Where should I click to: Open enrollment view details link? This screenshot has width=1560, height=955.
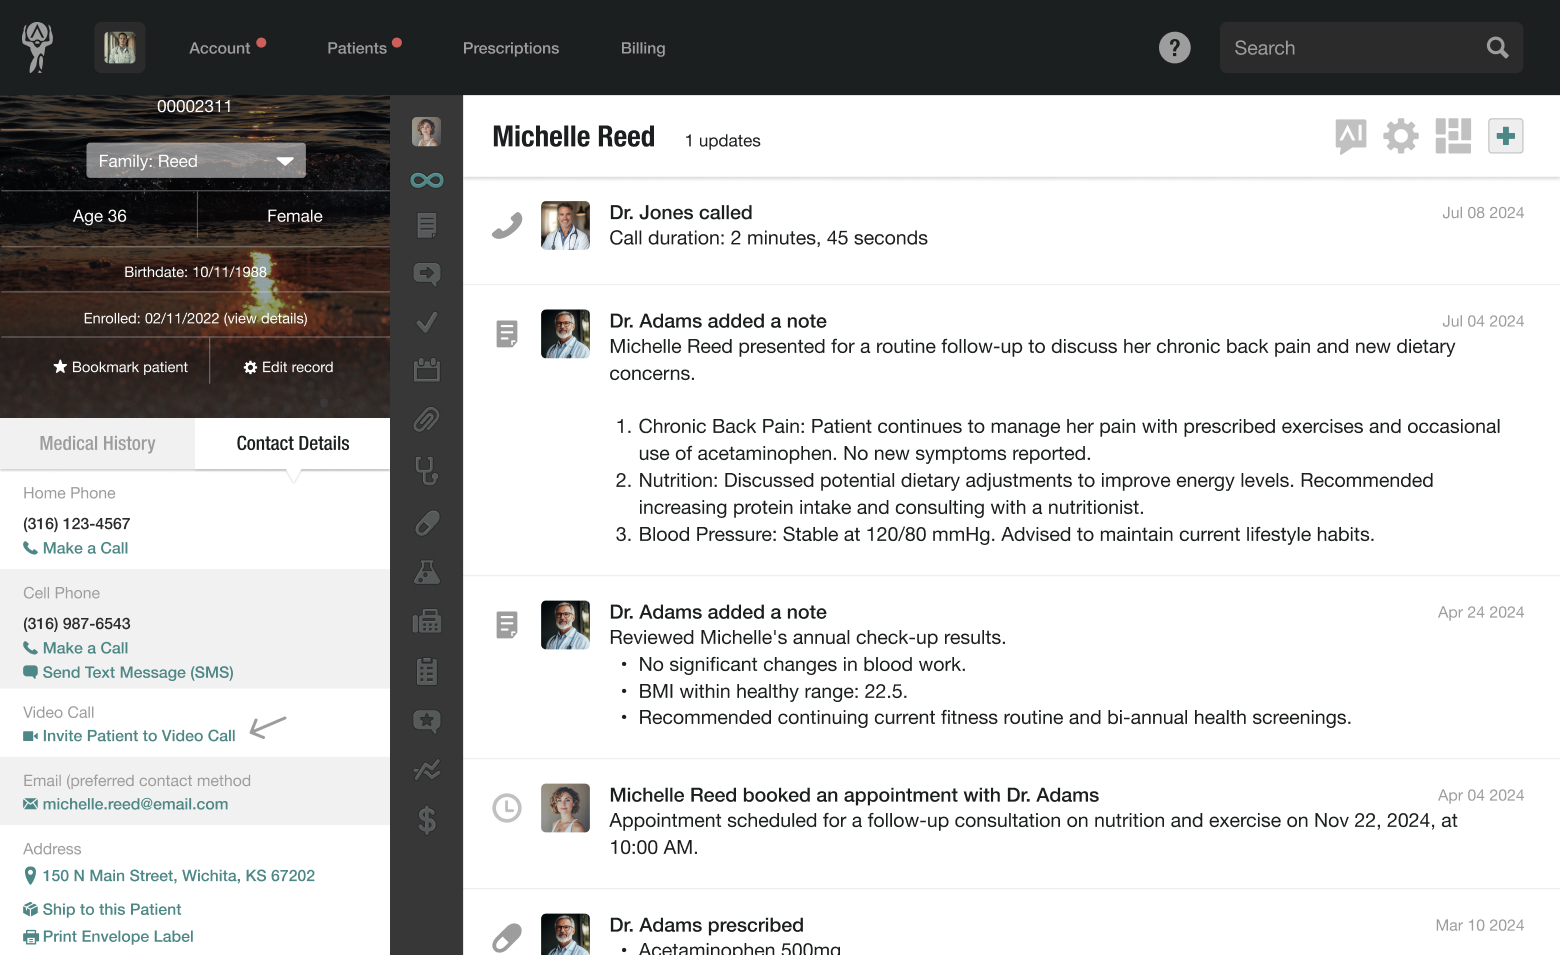(x=265, y=318)
